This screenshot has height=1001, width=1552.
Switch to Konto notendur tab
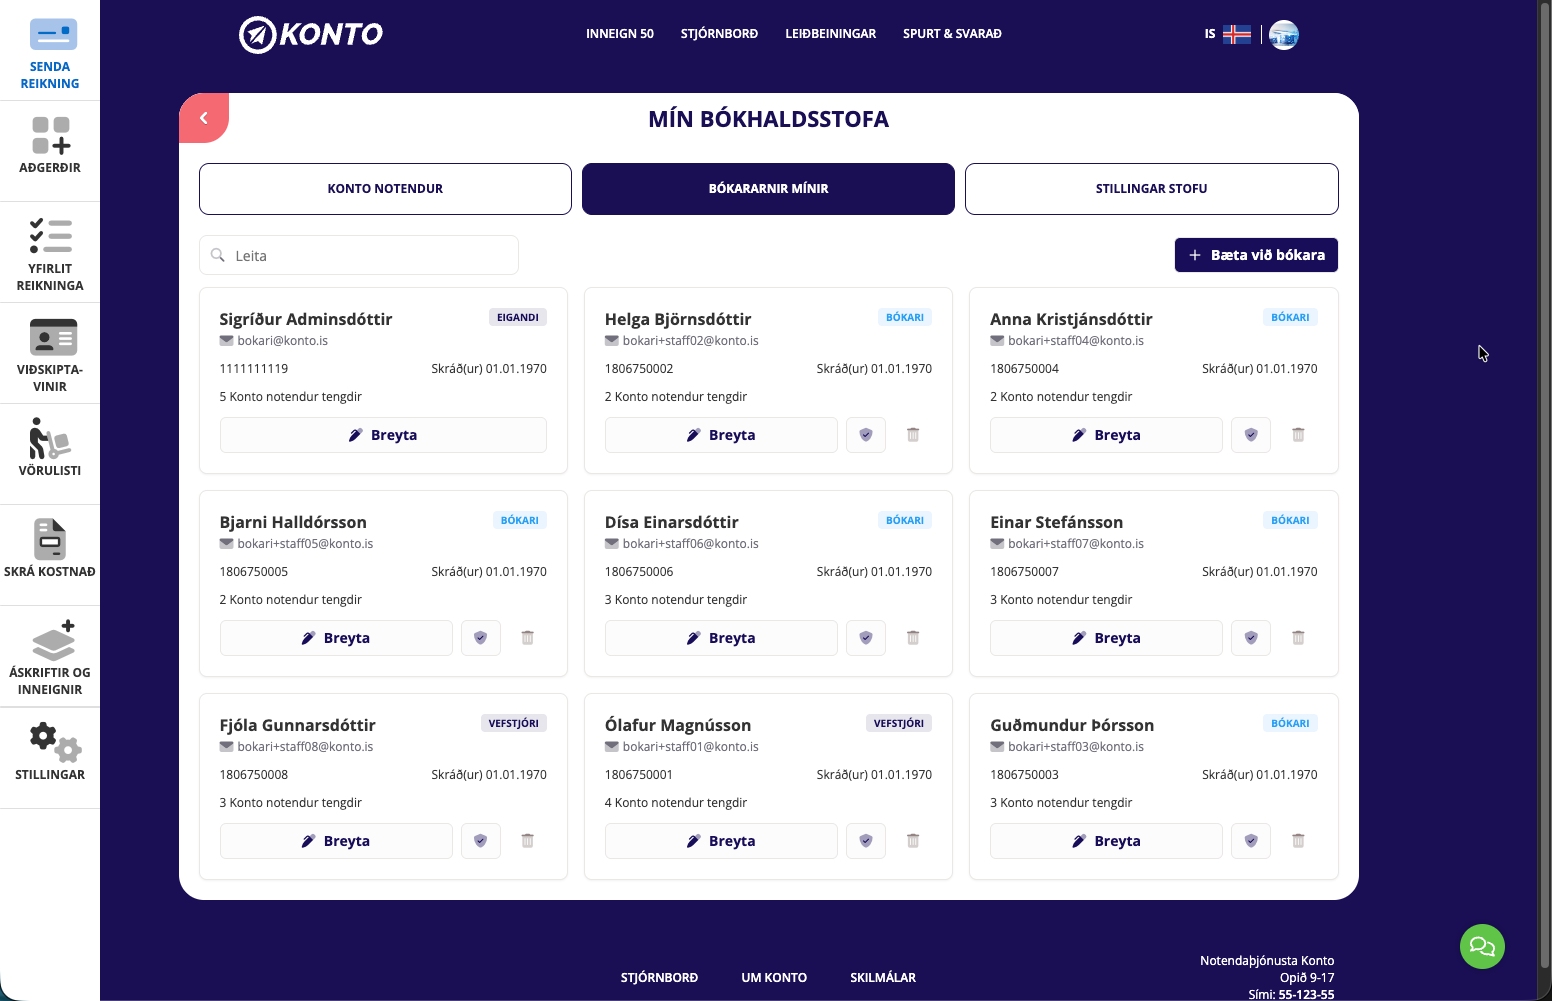385,189
